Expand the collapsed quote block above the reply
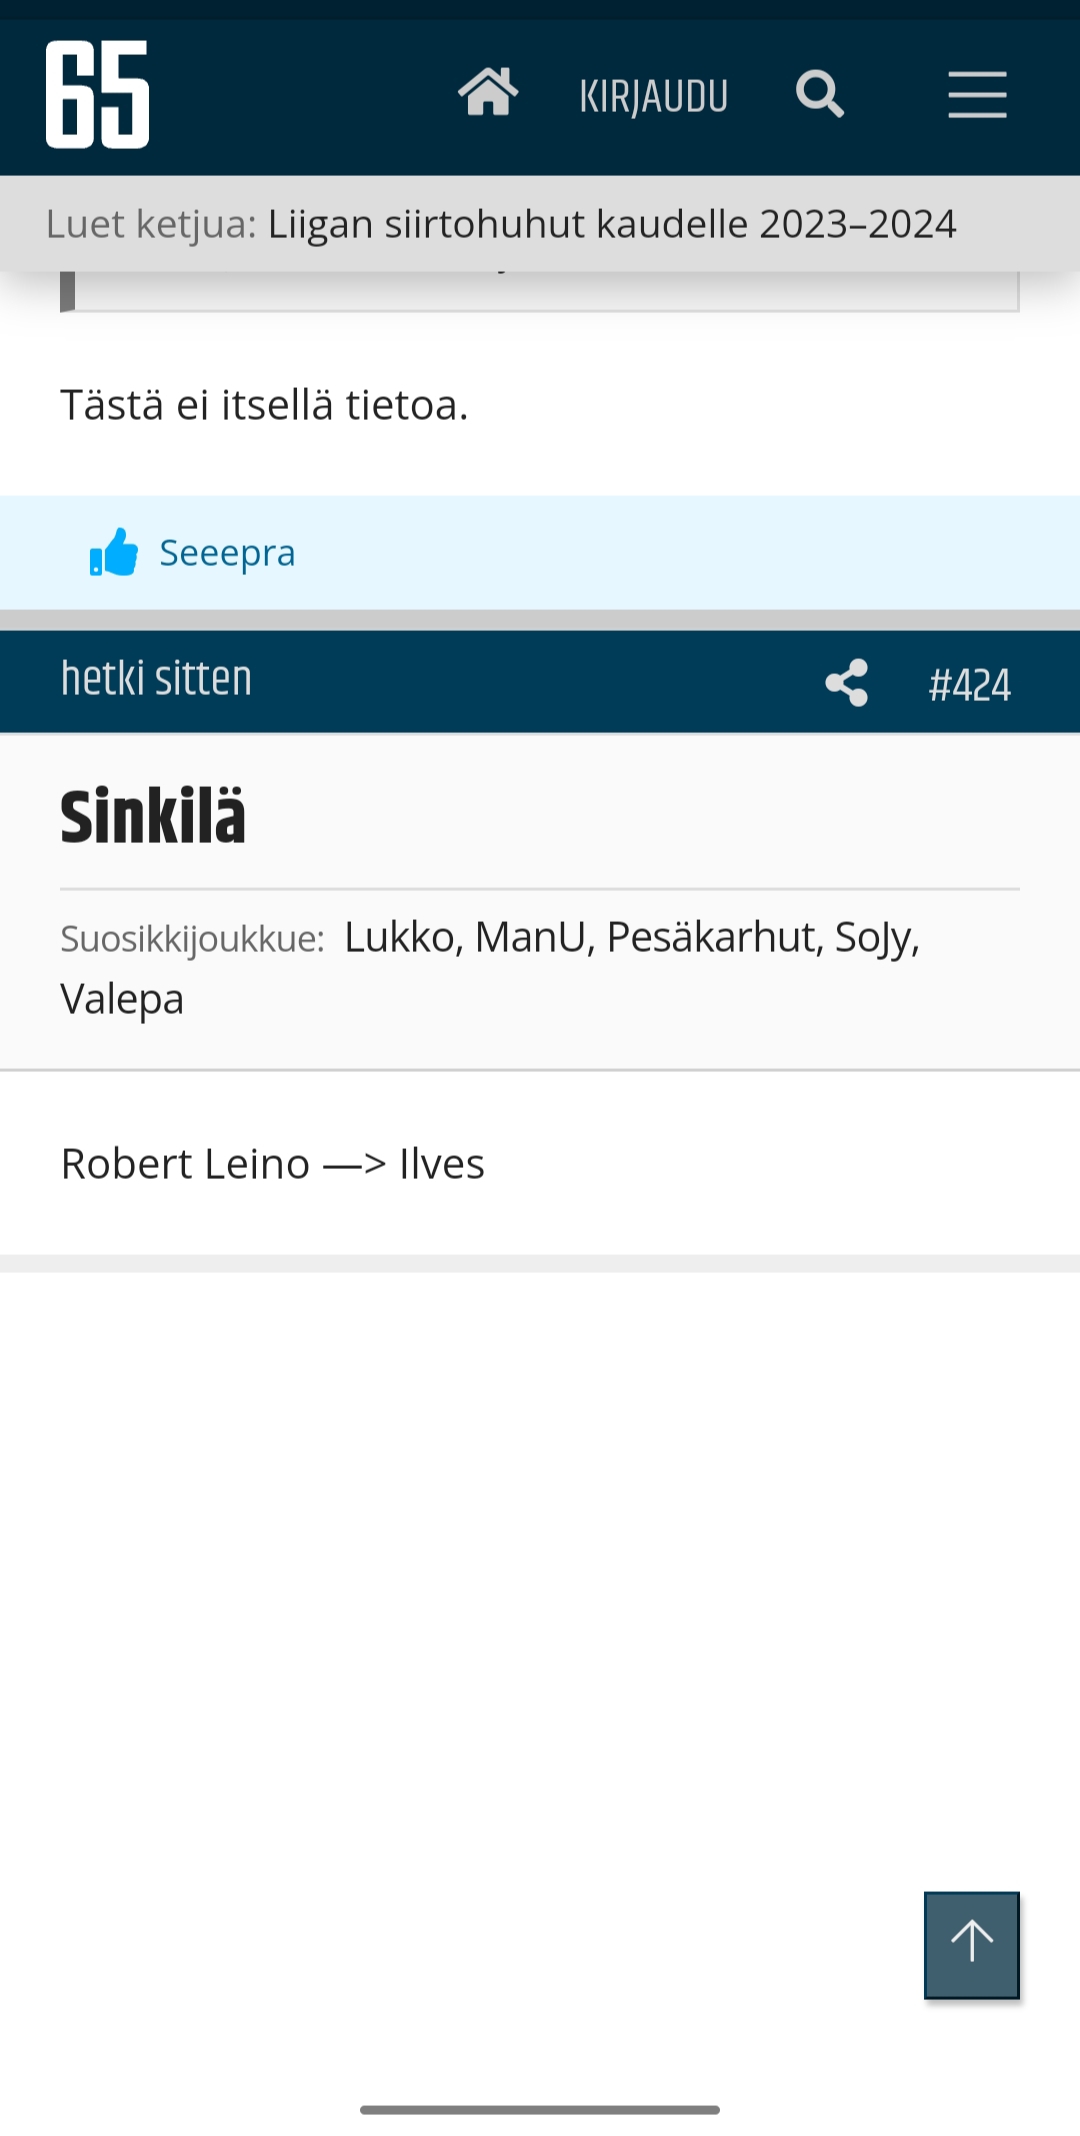1080x2136 pixels. pos(540,292)
